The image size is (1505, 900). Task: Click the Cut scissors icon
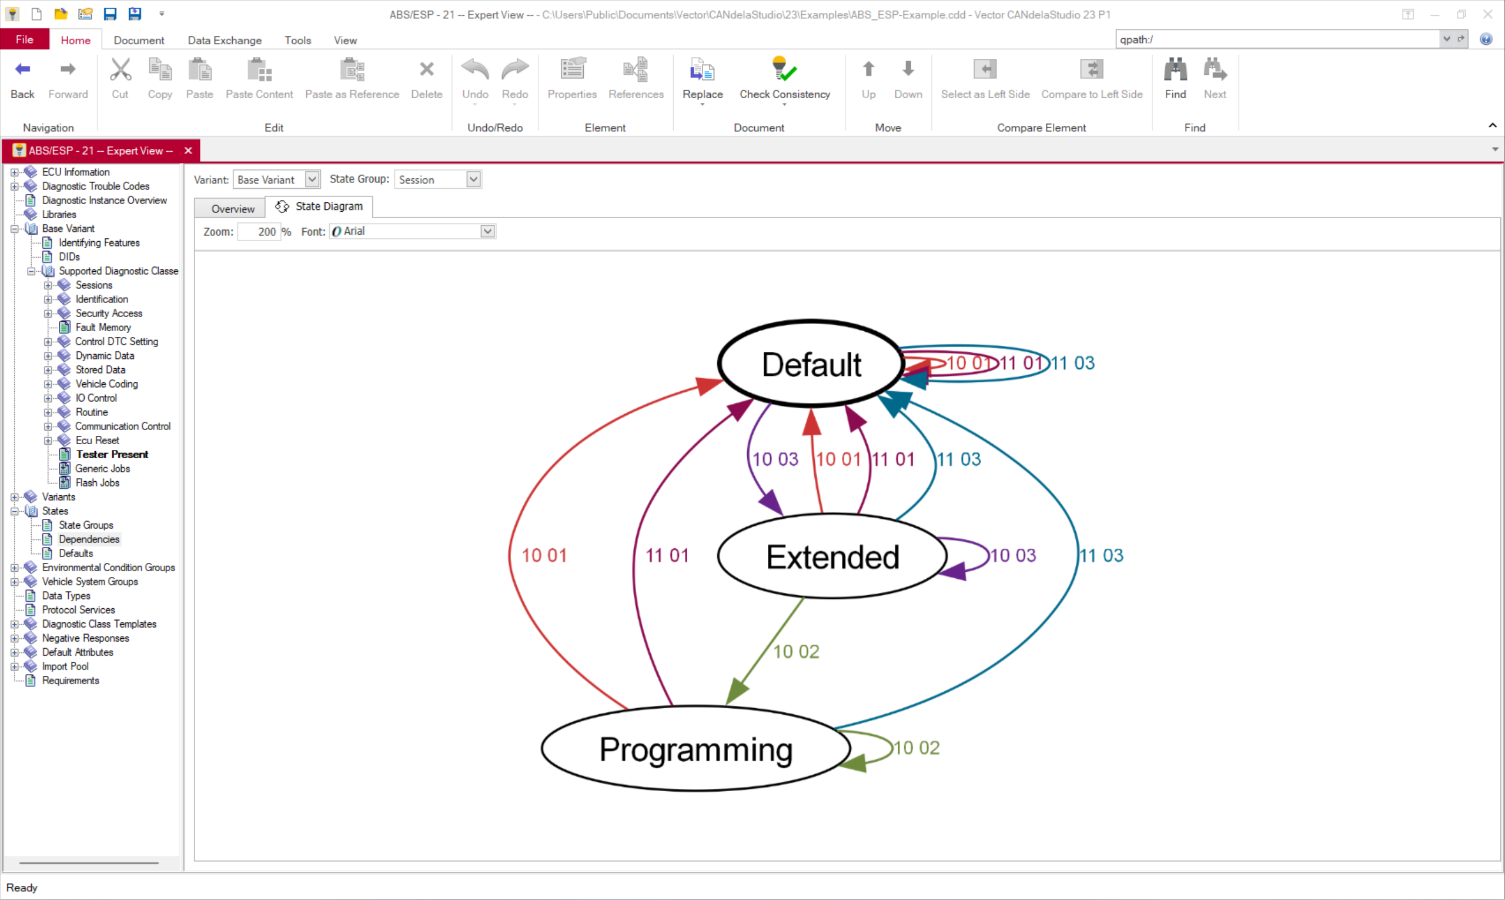[120, 69]
